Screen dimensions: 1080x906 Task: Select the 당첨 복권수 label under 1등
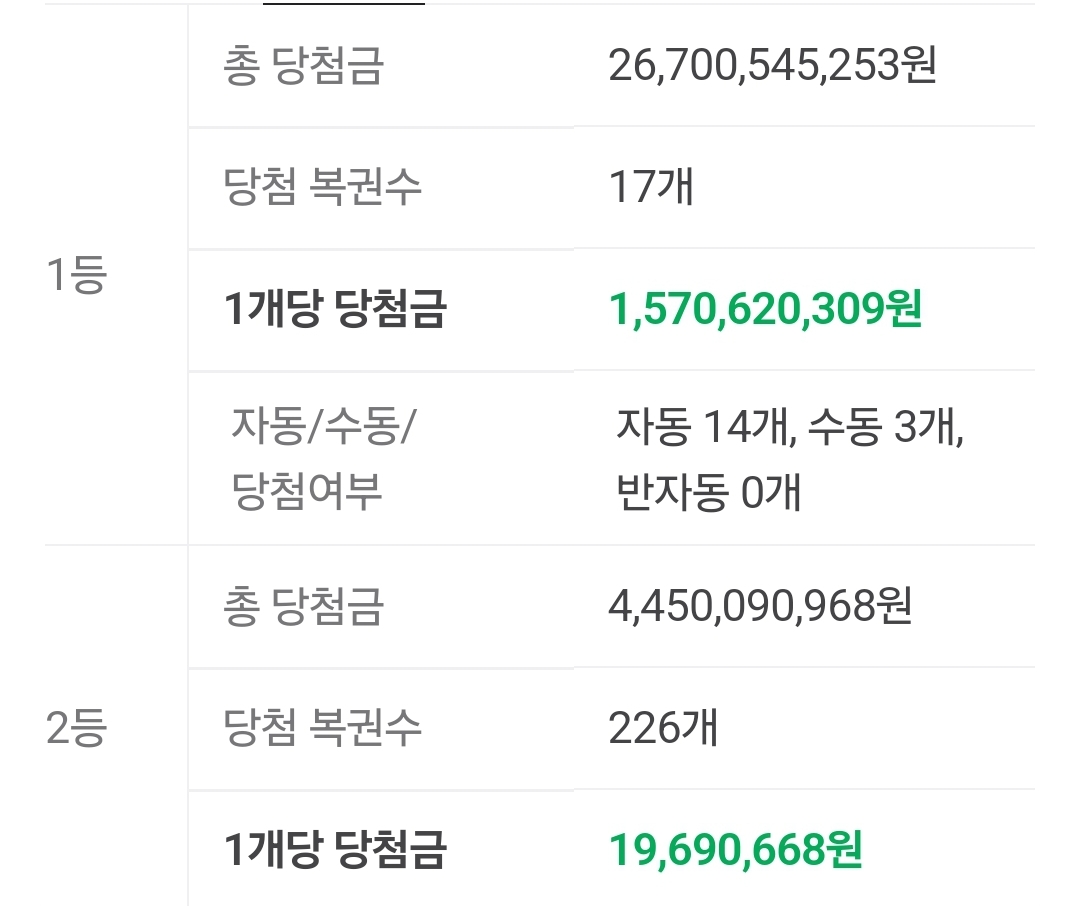click(322, 187)
